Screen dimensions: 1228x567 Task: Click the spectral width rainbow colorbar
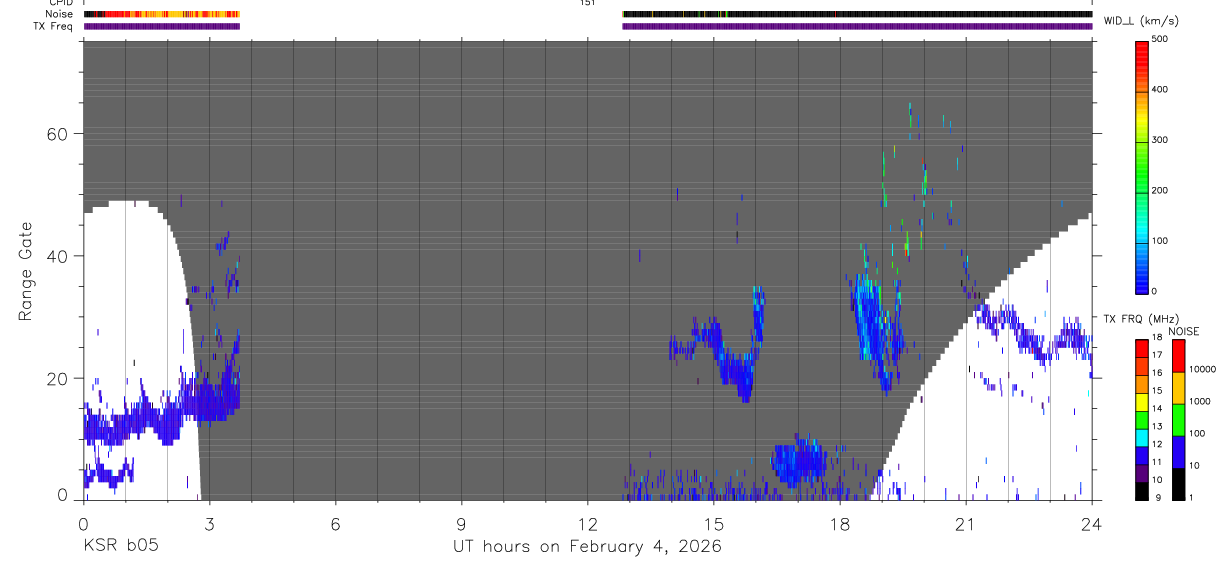1142,166
